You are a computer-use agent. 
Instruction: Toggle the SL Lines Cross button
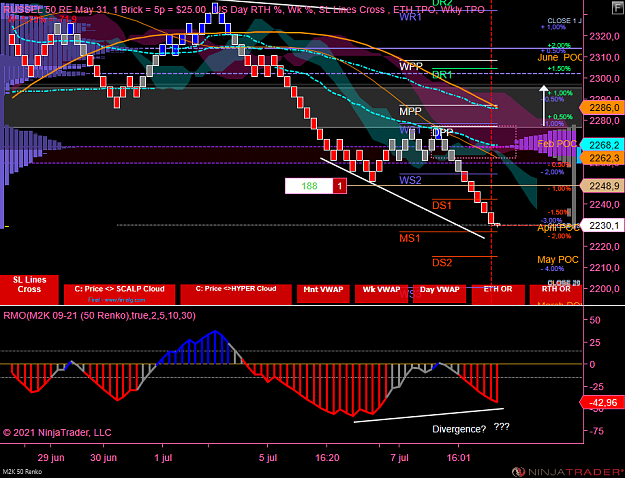(29, 289)
